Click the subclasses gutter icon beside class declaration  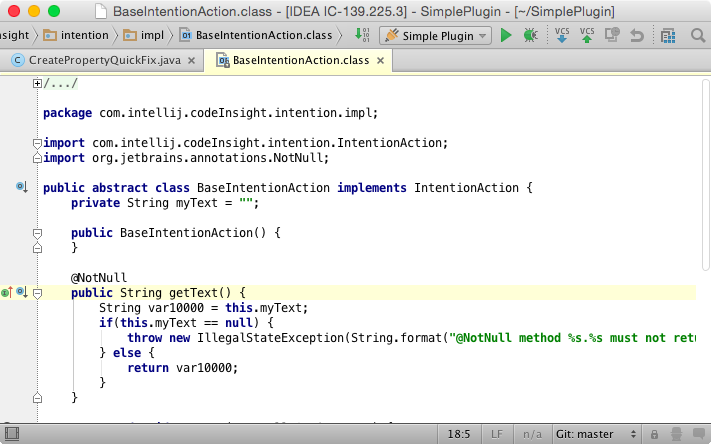[x=22, y=187]
